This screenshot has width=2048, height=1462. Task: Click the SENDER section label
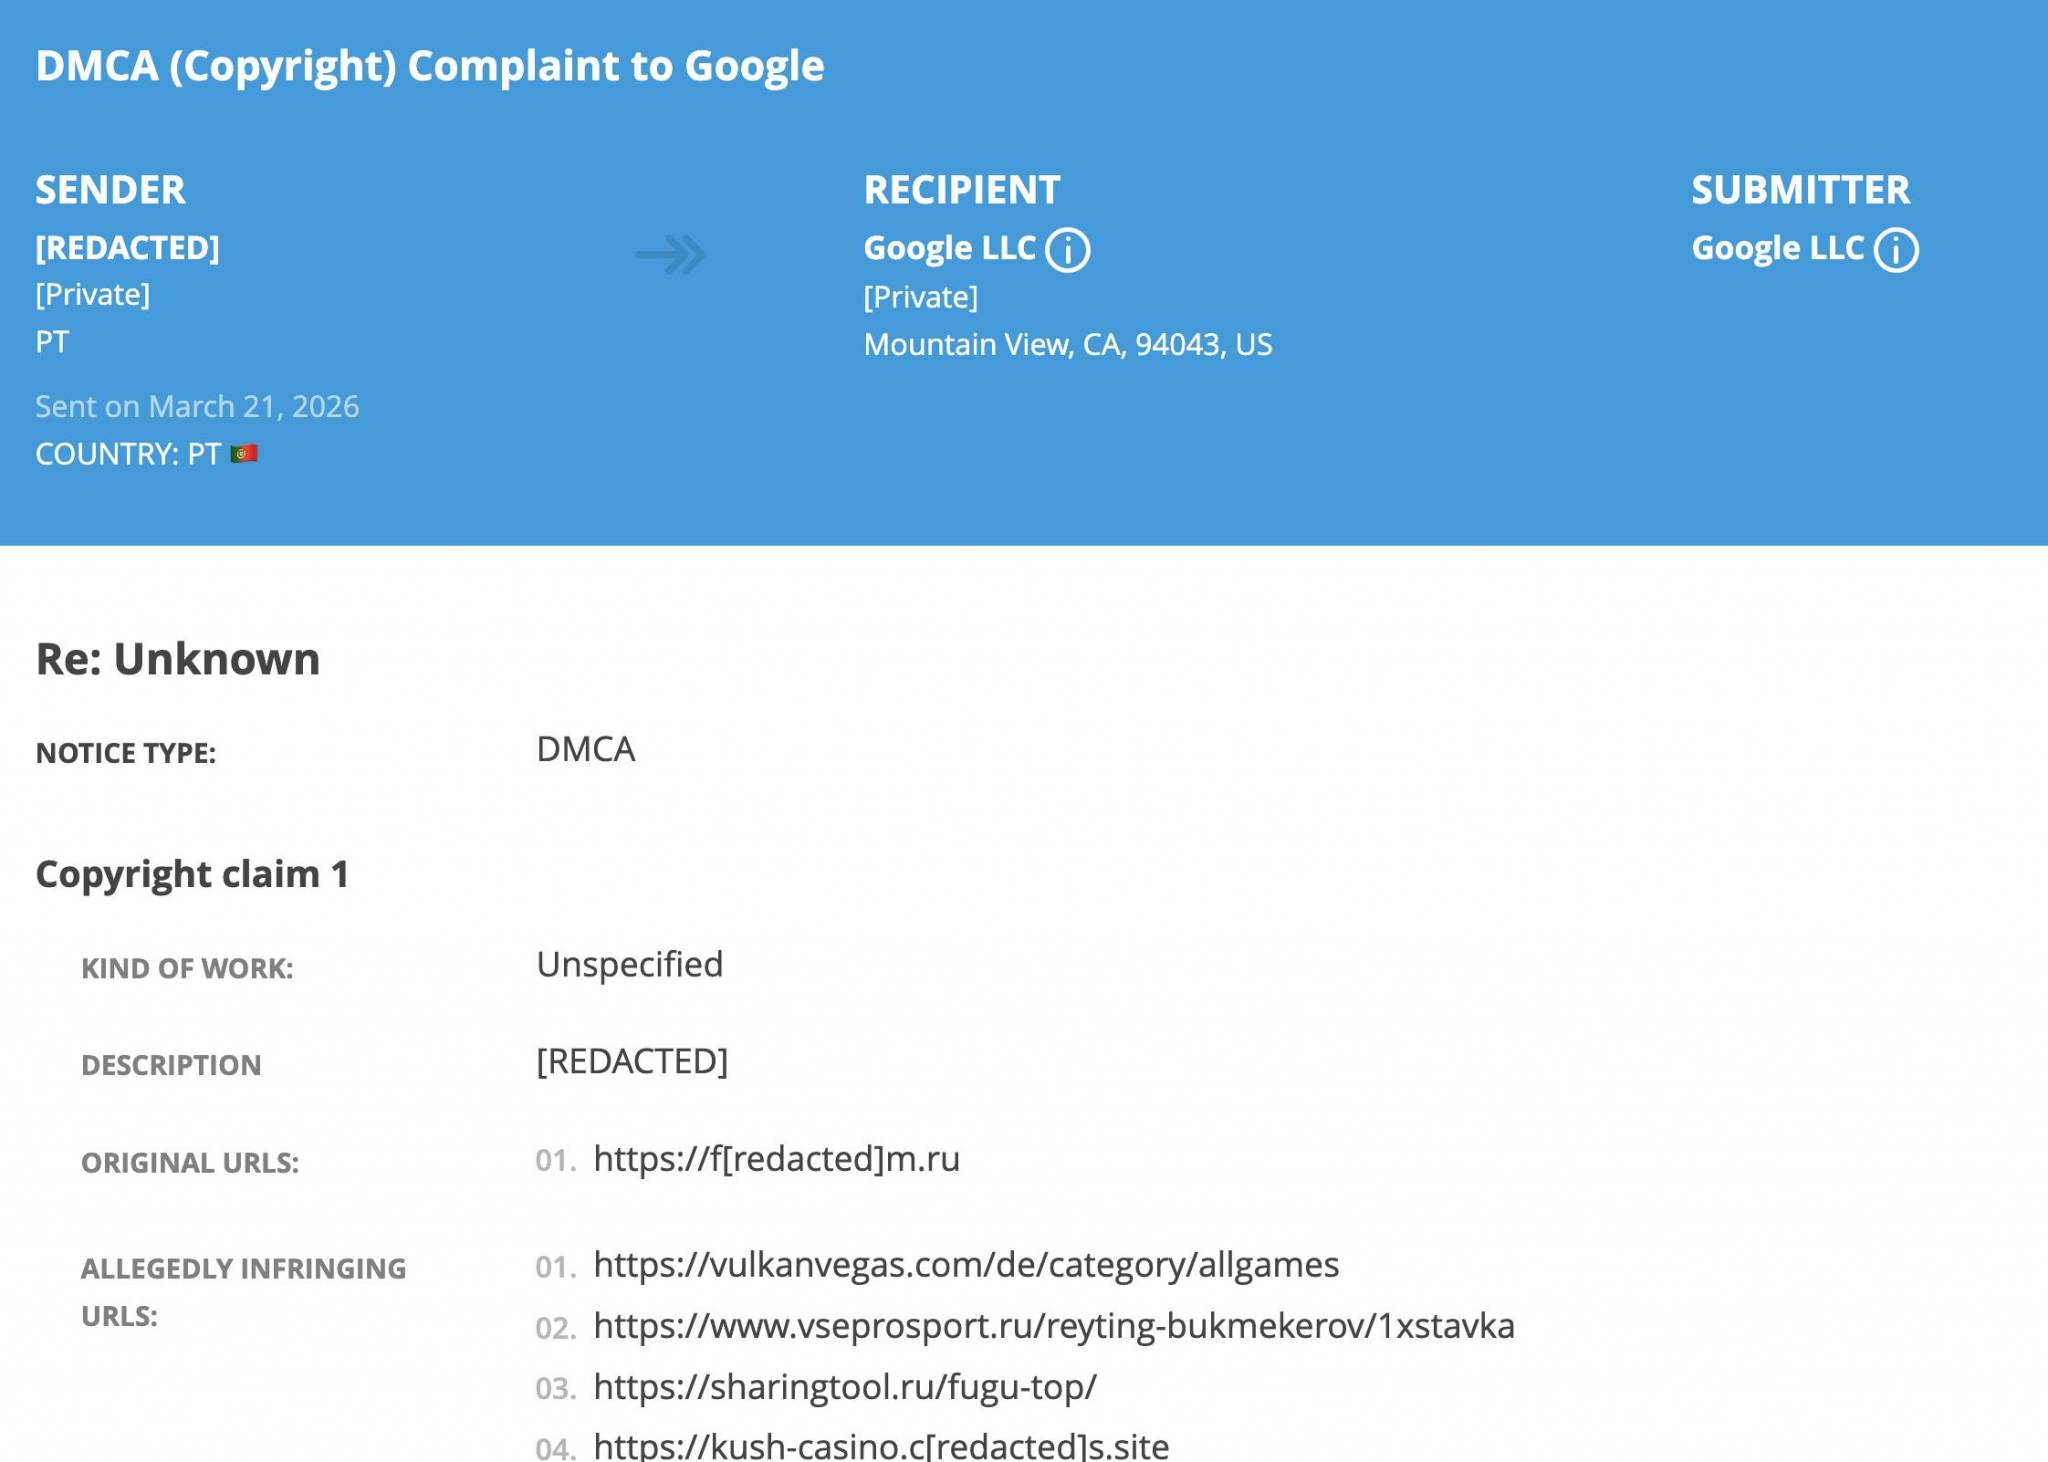click(x=110, y=189)
